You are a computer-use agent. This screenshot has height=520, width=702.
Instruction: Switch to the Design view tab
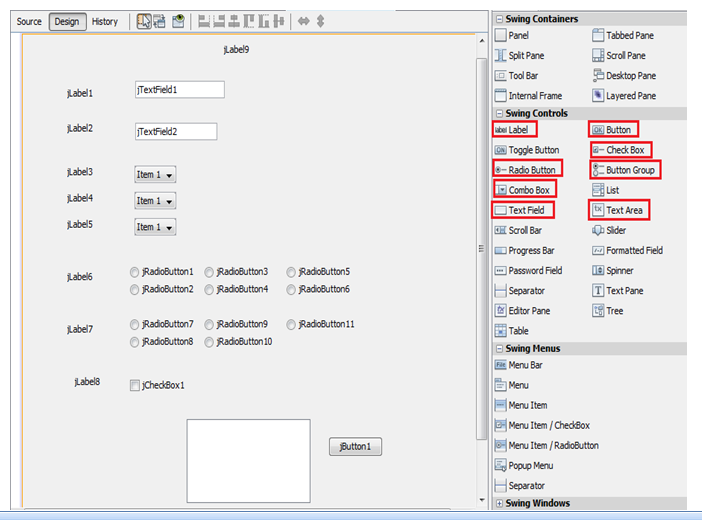click(x=67, y=21)
